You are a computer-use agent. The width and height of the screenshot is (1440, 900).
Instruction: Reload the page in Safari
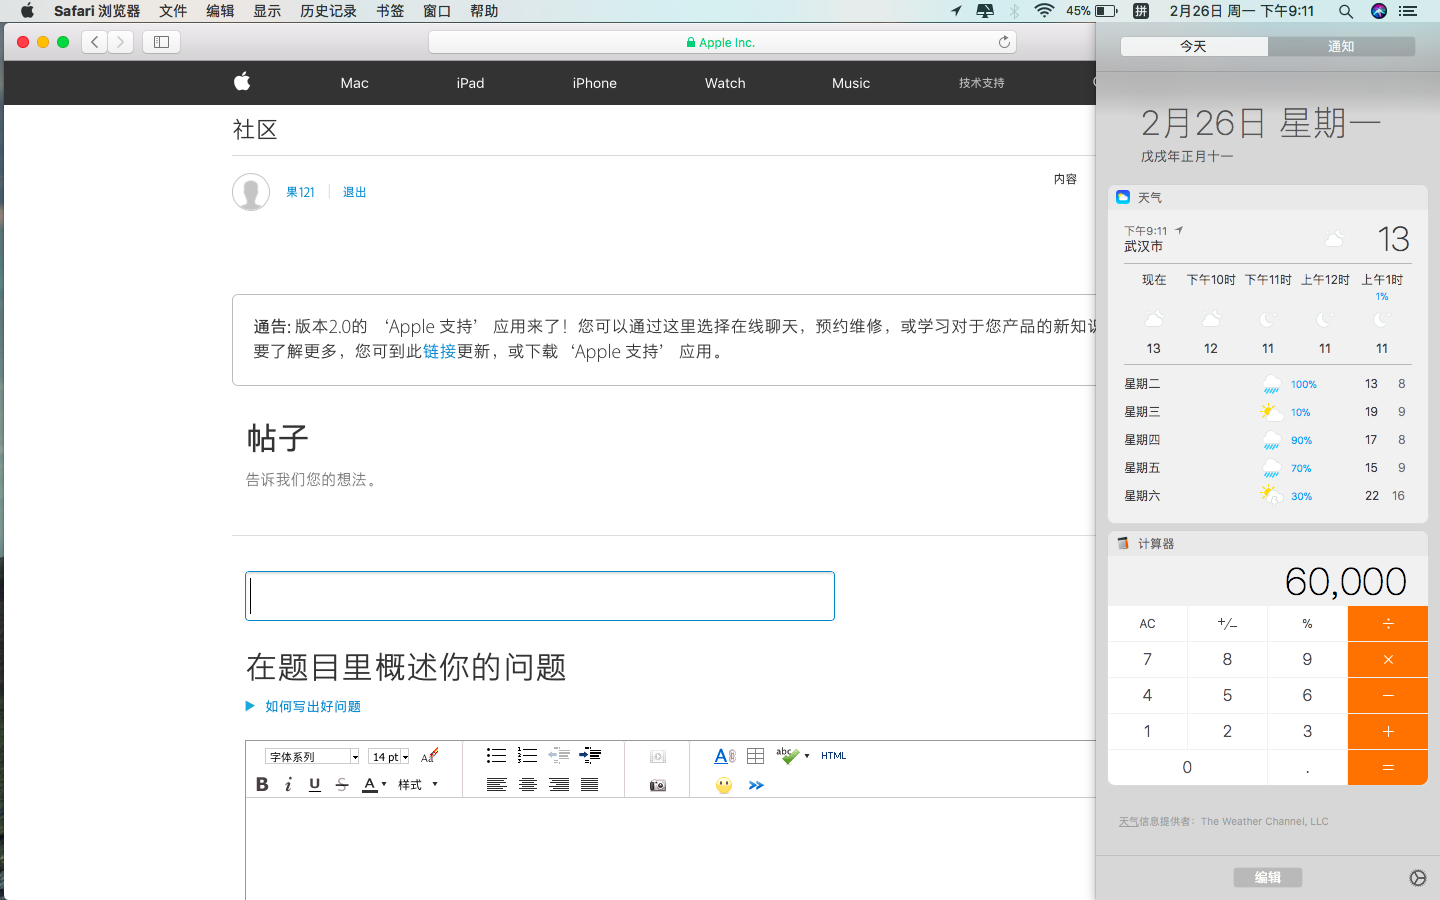(x=1004, y=42)
